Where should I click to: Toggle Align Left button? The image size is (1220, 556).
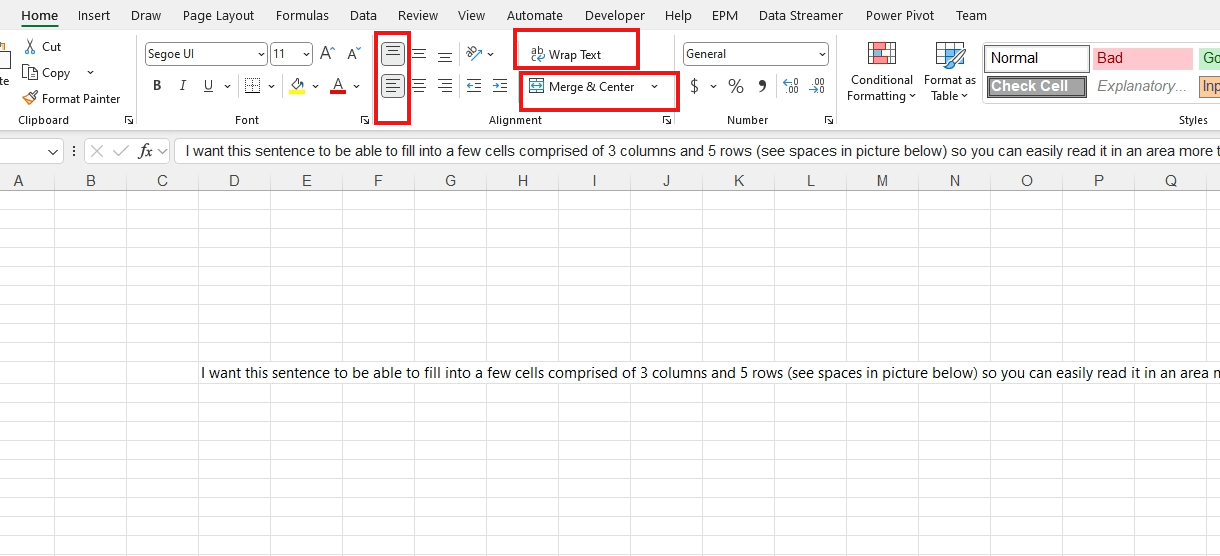[x=393, y=86]
